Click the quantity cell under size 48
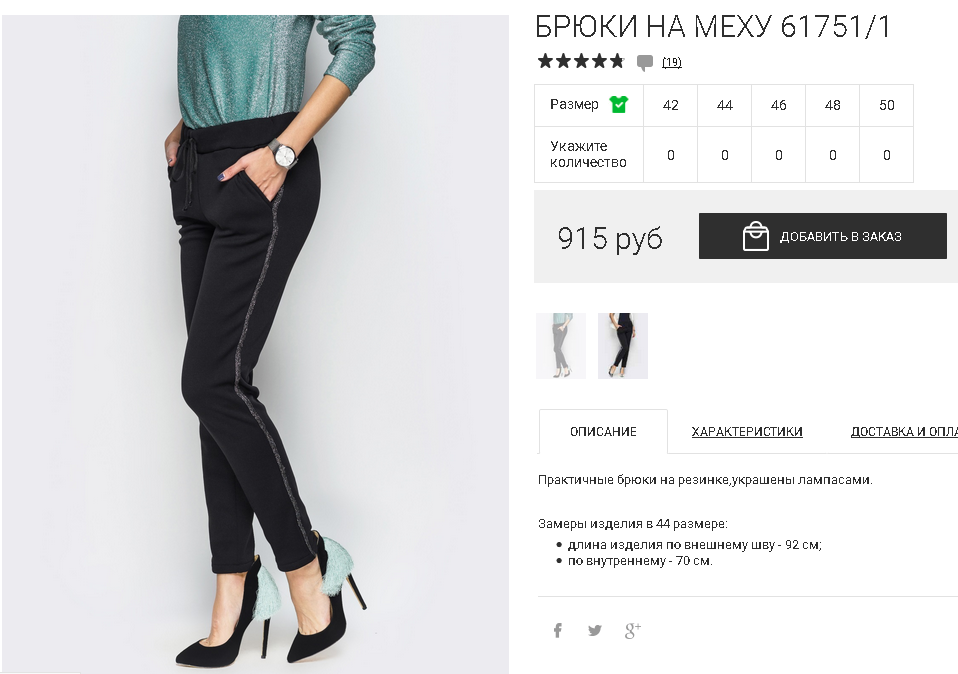 tap(832, 155)
